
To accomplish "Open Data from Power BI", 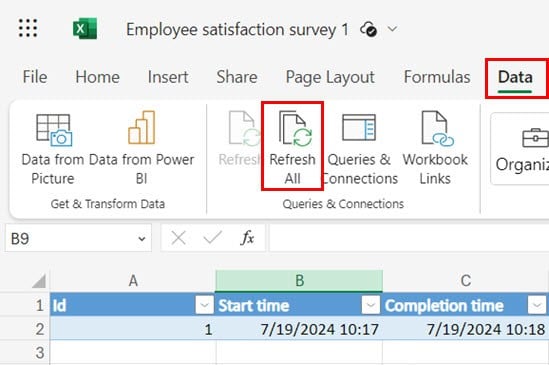I will click(x=141, y=149).
